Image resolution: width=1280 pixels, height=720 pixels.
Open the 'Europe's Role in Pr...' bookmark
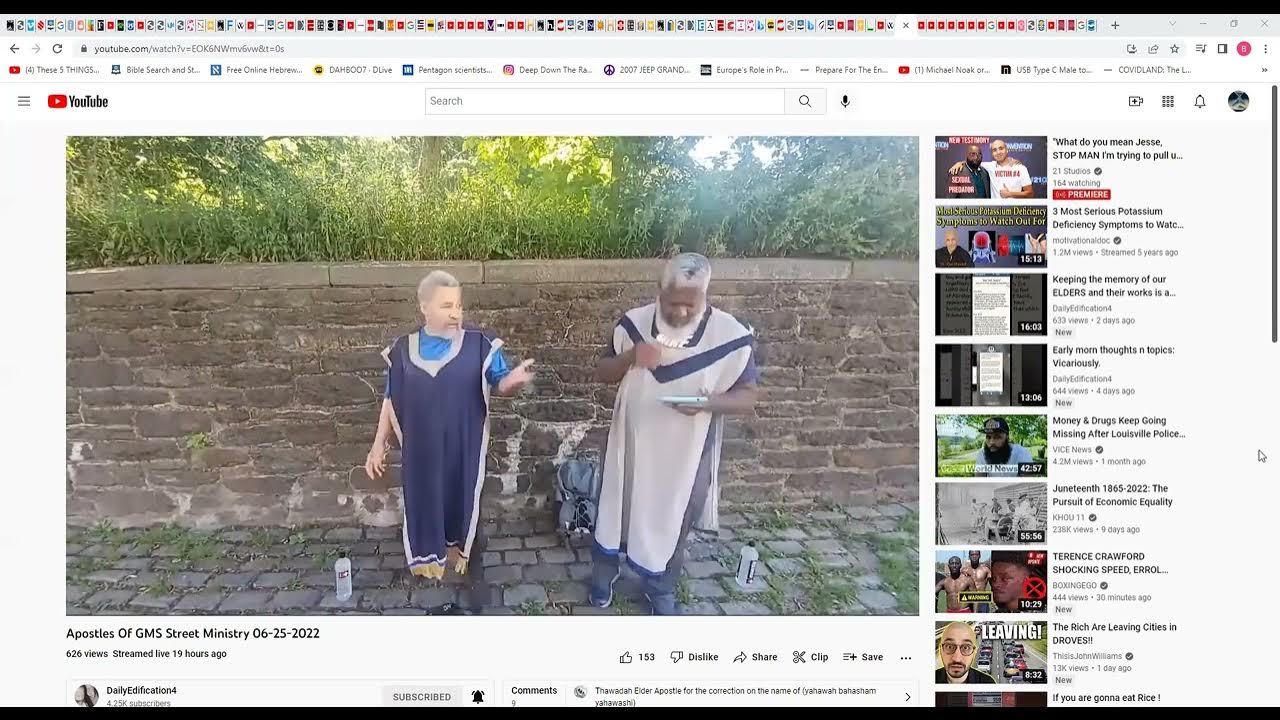coord(745,70)
